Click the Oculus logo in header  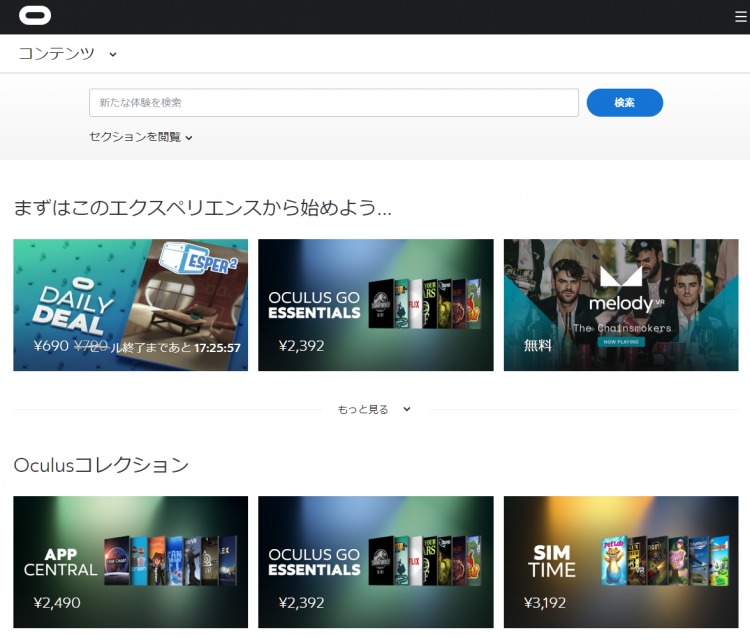click(35, 16)
